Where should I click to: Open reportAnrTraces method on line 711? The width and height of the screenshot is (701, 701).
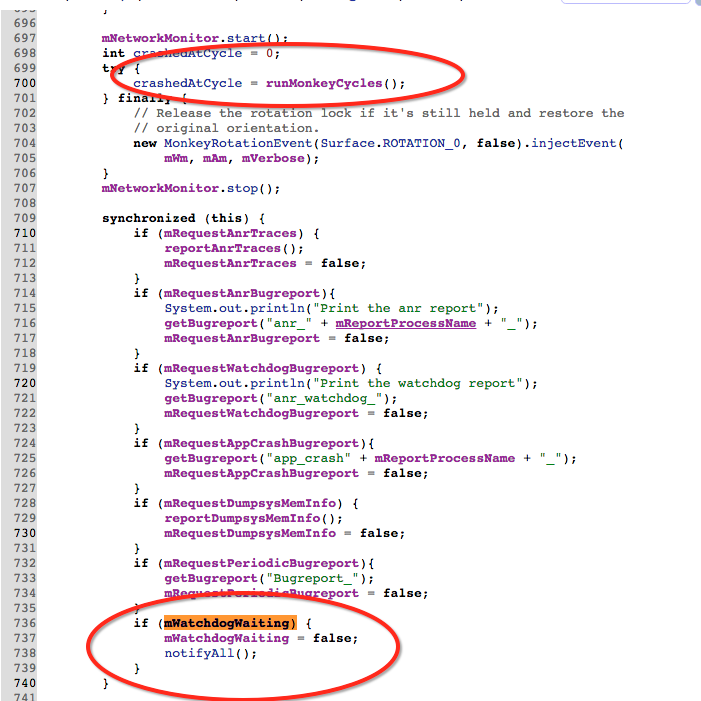[x=223, y=249]
